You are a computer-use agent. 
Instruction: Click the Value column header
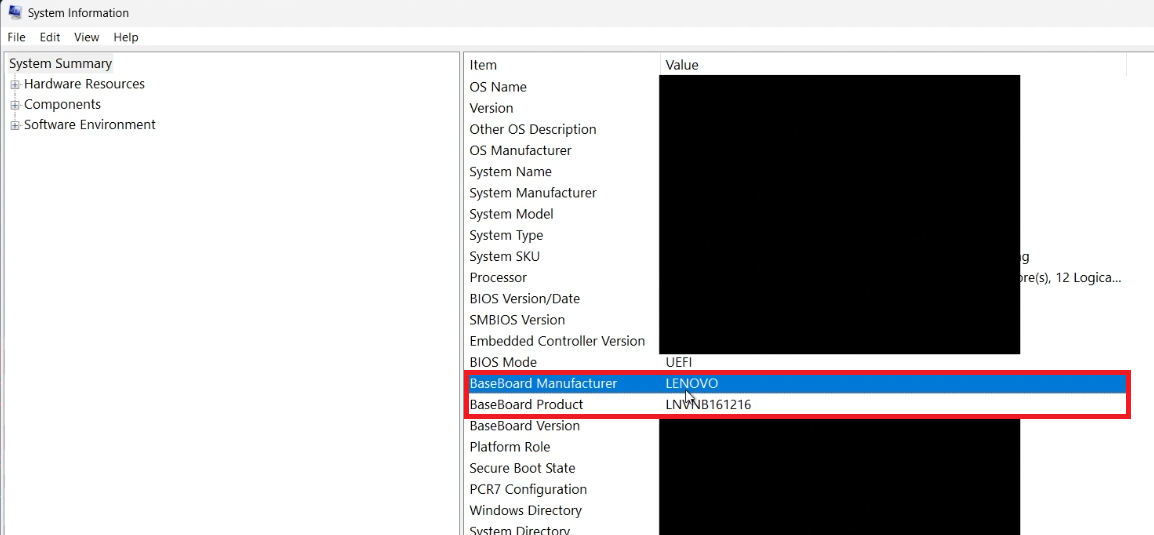point(893,65)
